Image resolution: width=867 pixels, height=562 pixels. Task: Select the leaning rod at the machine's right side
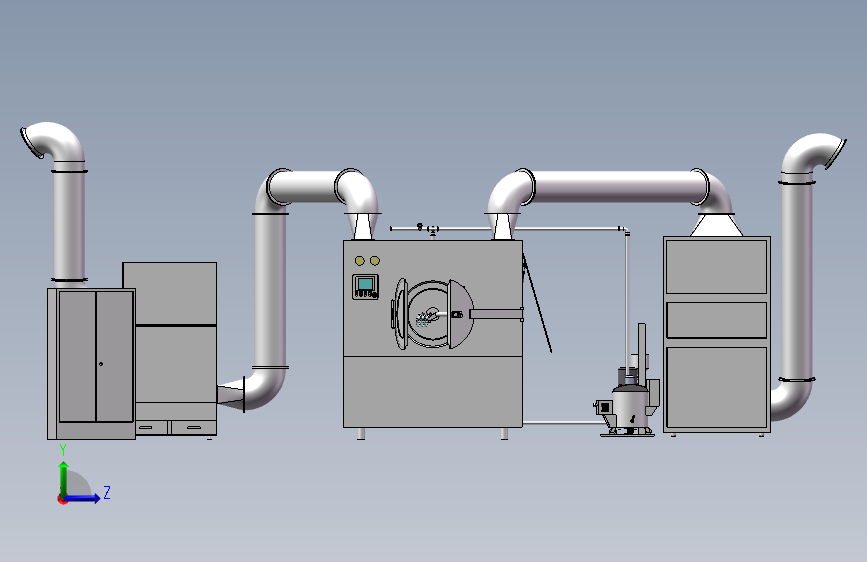pos(536,301)
